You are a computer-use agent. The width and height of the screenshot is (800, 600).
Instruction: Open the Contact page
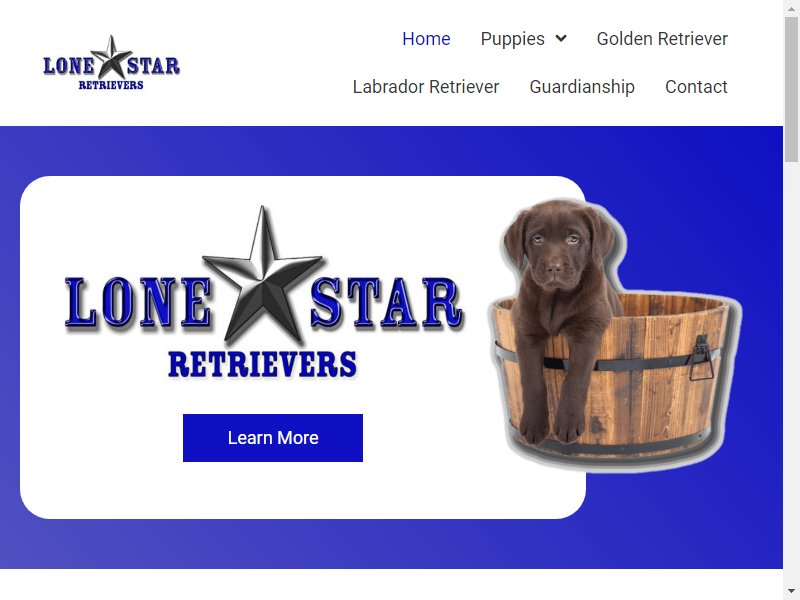pos(696,87)
